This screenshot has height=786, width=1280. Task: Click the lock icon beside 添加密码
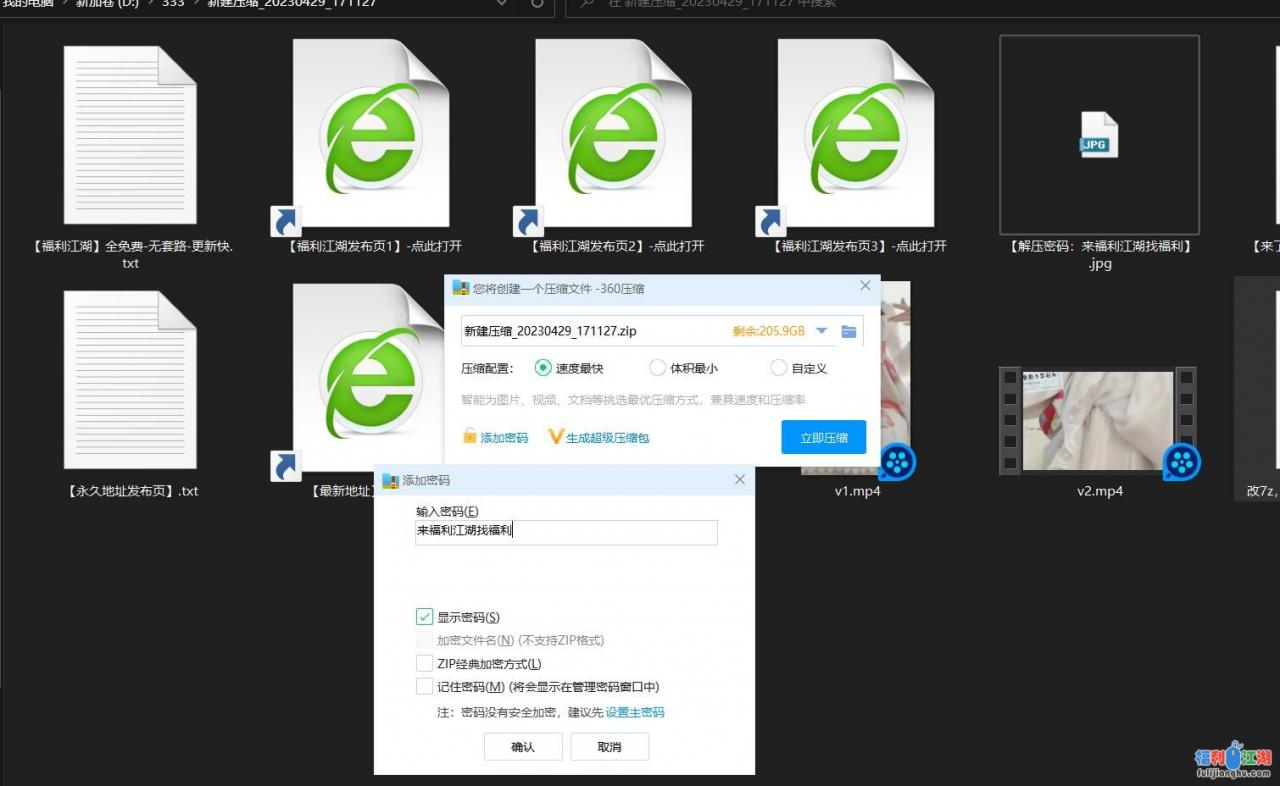click(469, 437)
